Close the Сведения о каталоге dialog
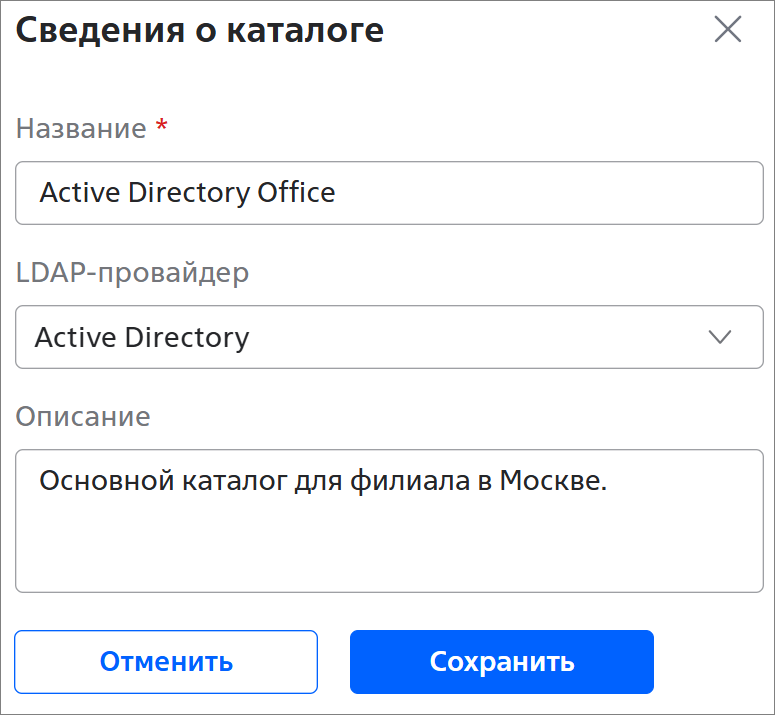Viewport: 775px width, 715px height. [728, 29]
